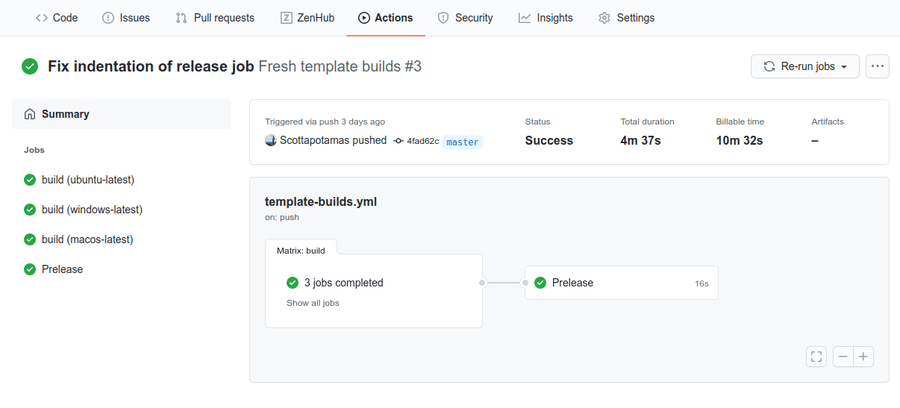
Task: Switch to the Issues tab
Action: [126, 18]
